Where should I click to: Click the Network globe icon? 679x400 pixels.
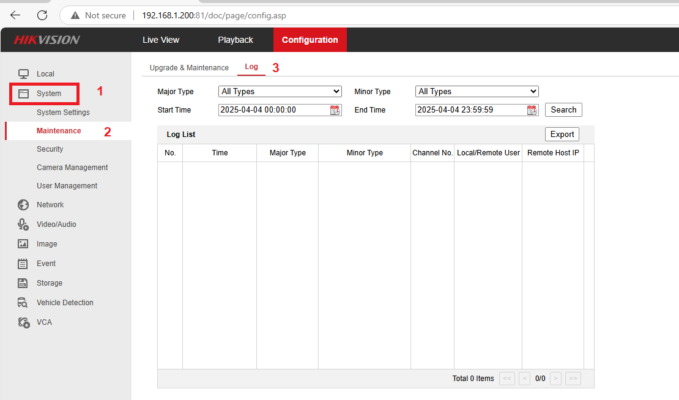[x=23, y=205]
